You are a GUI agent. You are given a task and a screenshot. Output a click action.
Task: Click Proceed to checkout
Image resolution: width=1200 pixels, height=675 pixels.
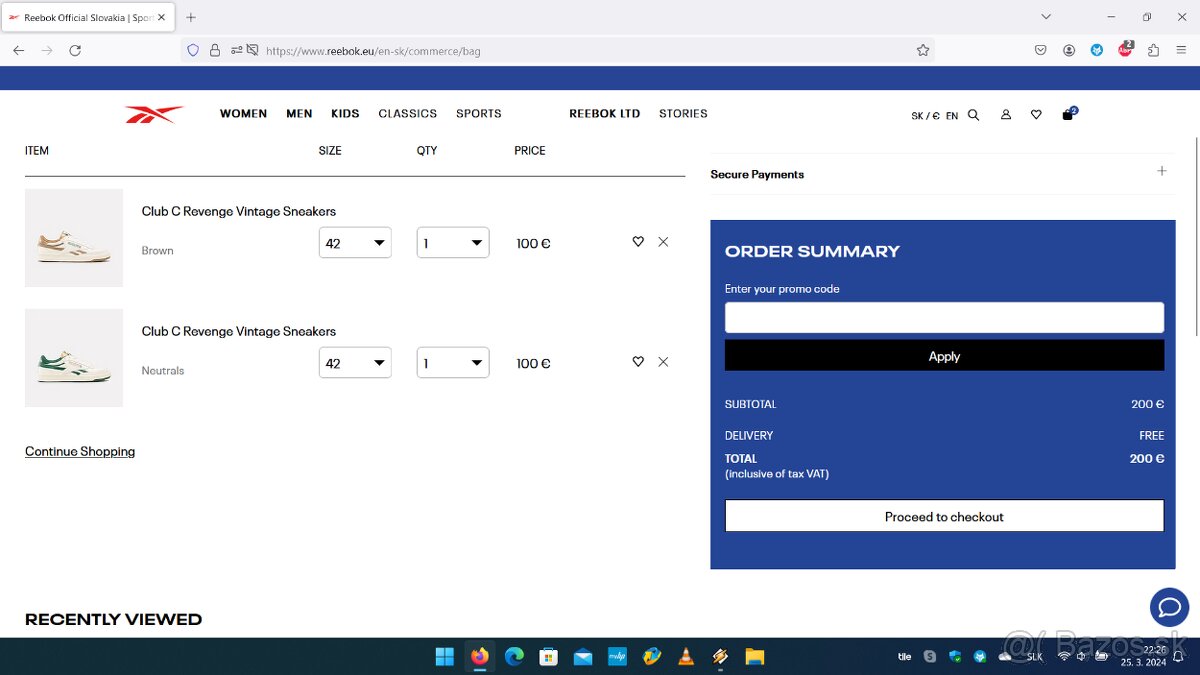[x=944, y=516]
